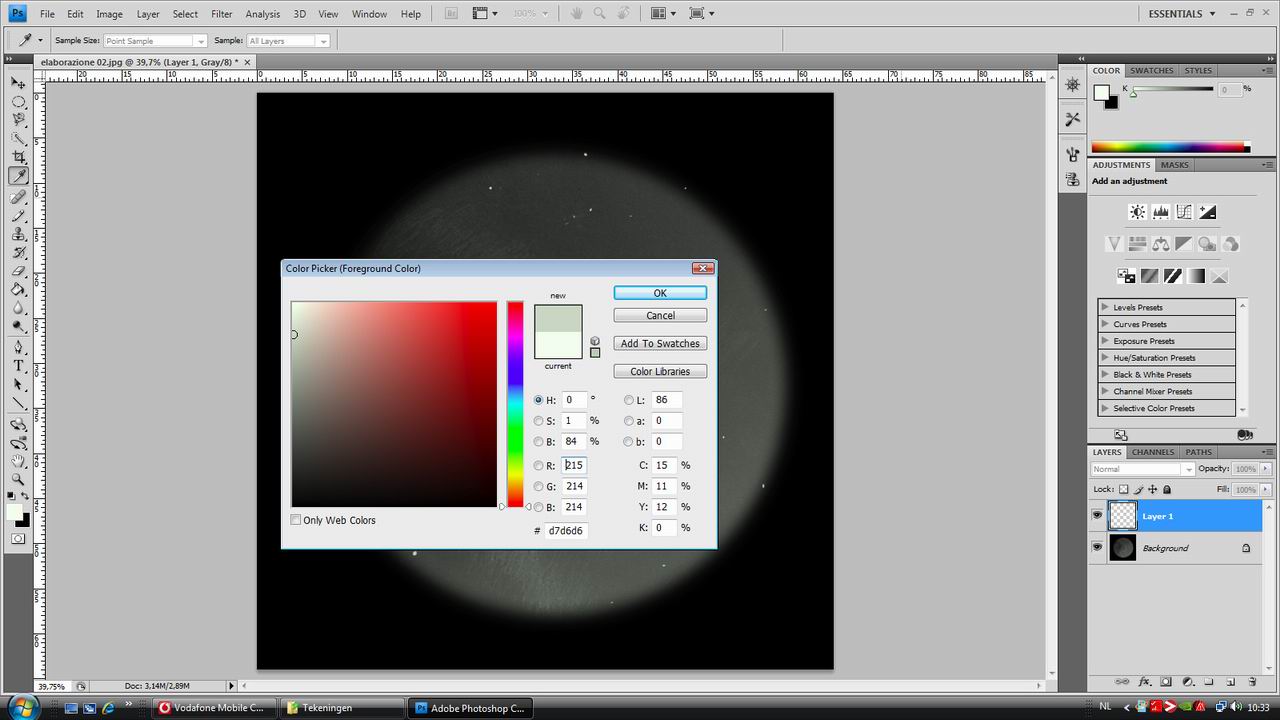This screenshot has height=720, width=1280.
Task: Select the Zoom tool in toolbox
Action: [18, 480]
